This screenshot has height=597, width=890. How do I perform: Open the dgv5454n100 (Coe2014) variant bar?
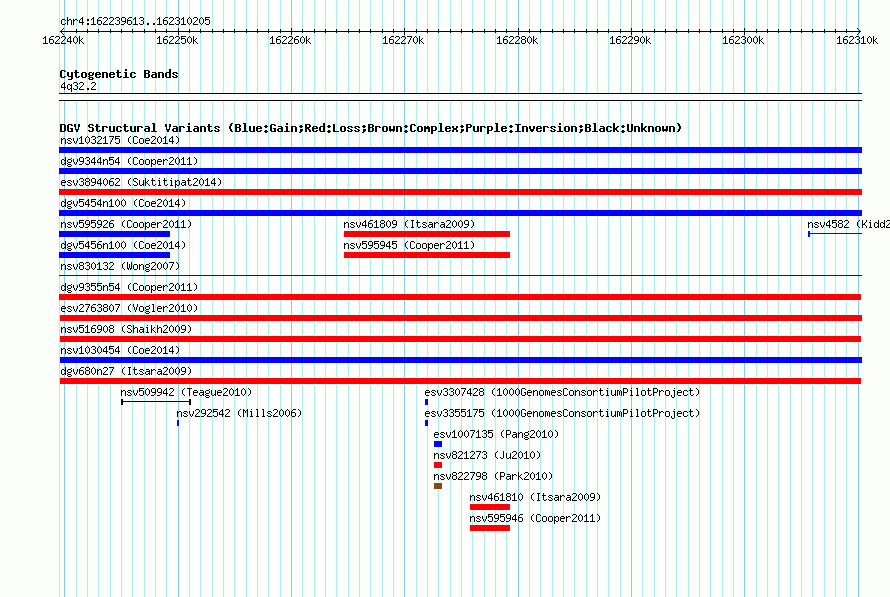(x=460, y=213)
